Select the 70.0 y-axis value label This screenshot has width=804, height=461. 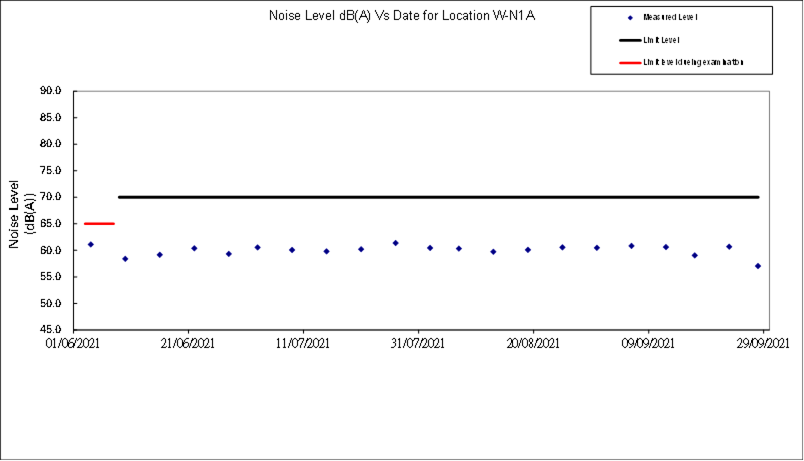51,197
